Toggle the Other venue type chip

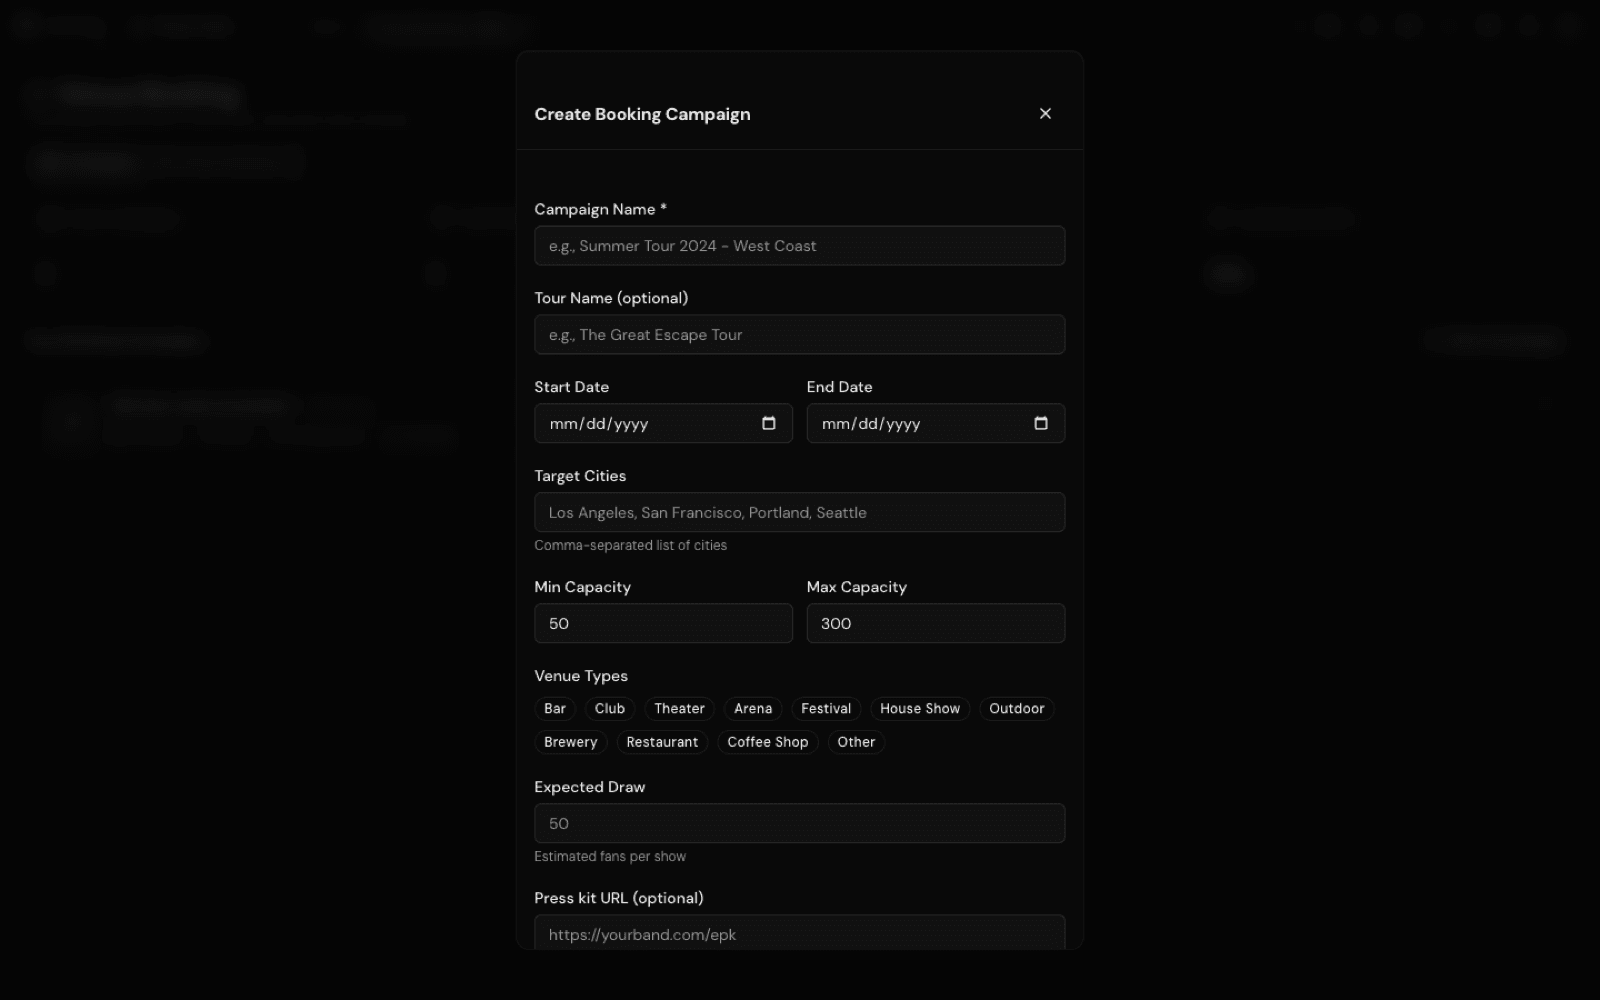pyautogui.click(x=856, y=742)
